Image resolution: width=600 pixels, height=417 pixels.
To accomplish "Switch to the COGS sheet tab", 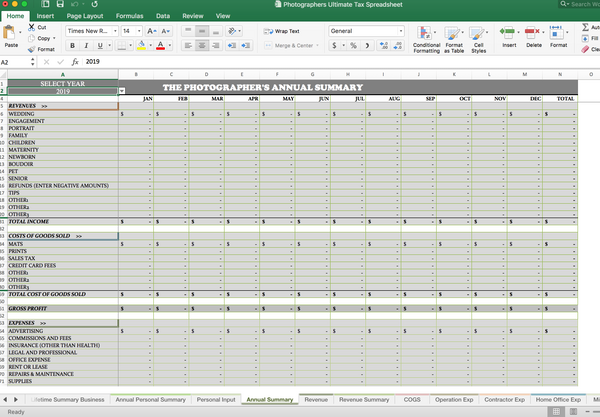I will 412,399.
